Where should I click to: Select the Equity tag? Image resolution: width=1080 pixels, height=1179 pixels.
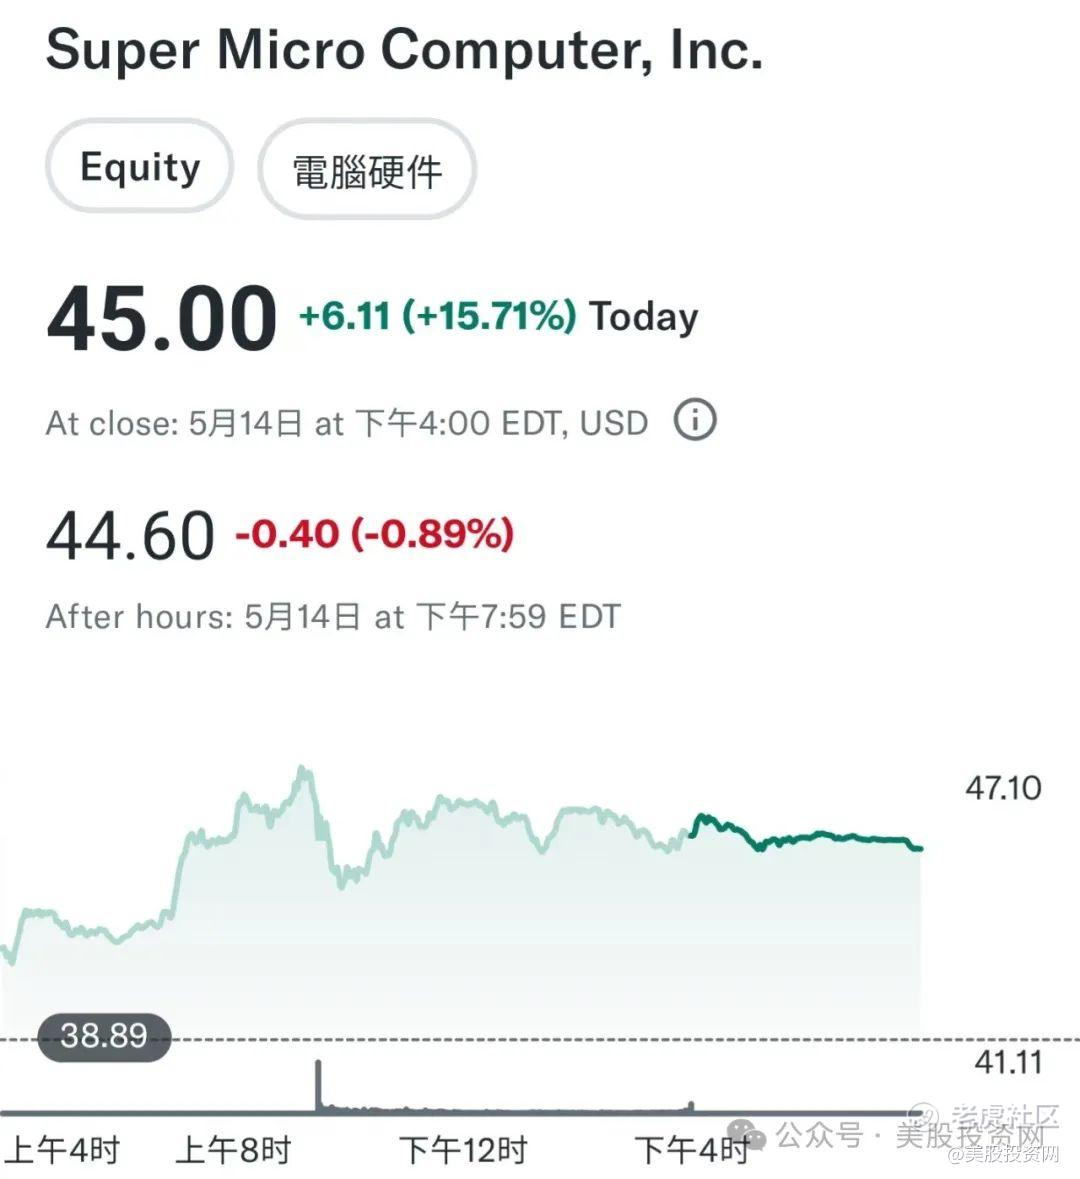[x=140, y=167]
